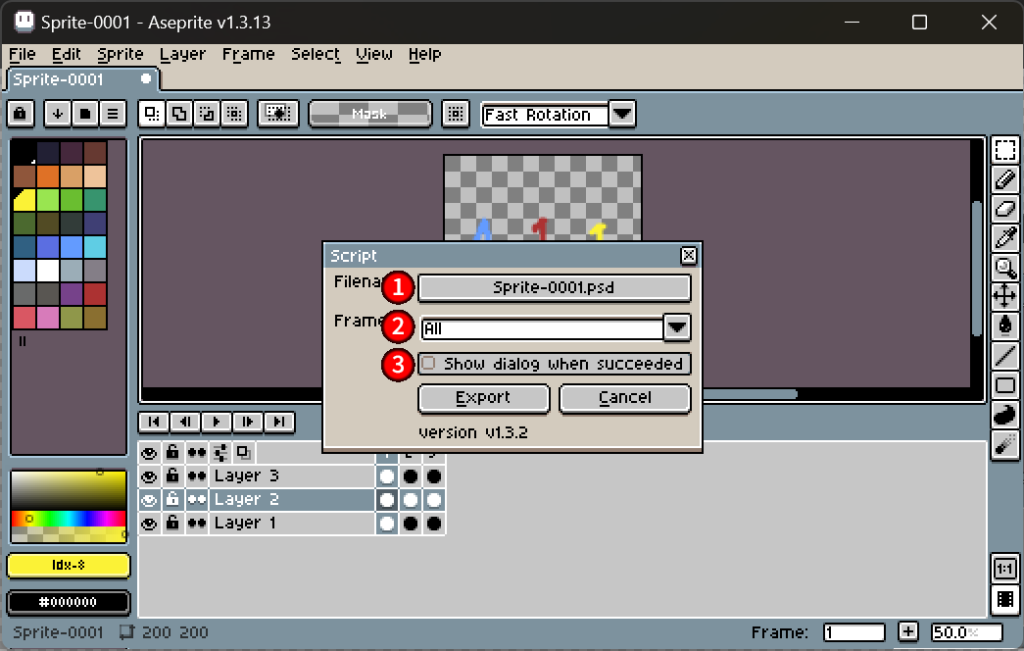
Task: Toggle lock on Layer 3
Action: tap(172, 475)
